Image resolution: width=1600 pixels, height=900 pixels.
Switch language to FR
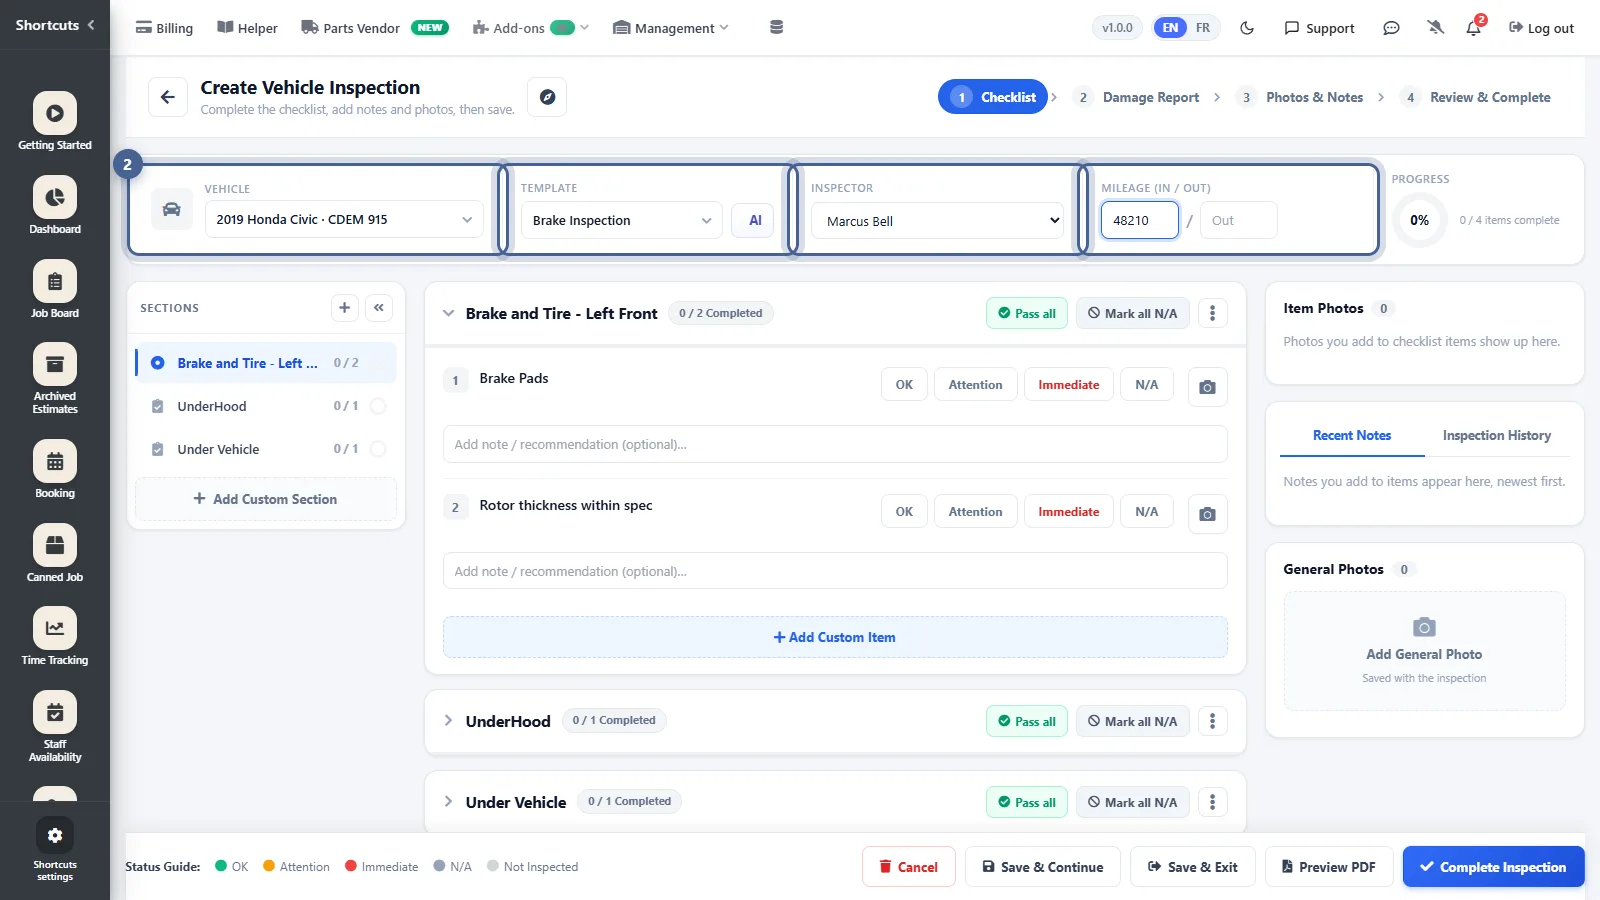(x=1203, y=28)
